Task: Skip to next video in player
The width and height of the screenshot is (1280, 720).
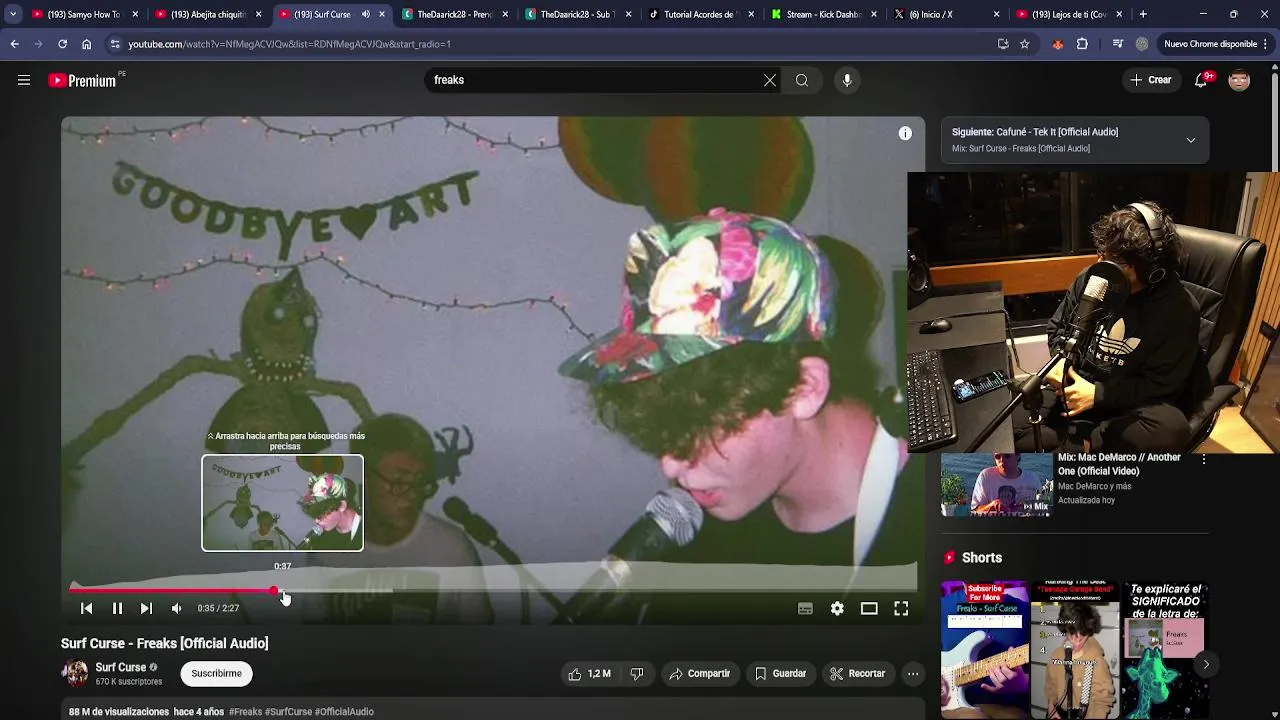Action: (x=146, y=608)
